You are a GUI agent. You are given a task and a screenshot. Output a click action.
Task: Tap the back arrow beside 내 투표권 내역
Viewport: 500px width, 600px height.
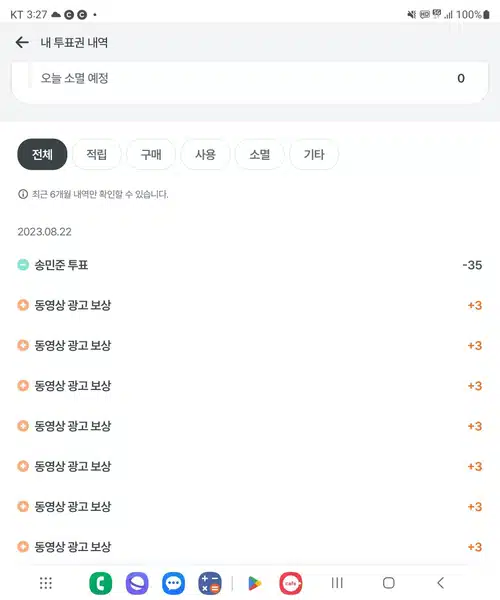[x=22, y=42]
